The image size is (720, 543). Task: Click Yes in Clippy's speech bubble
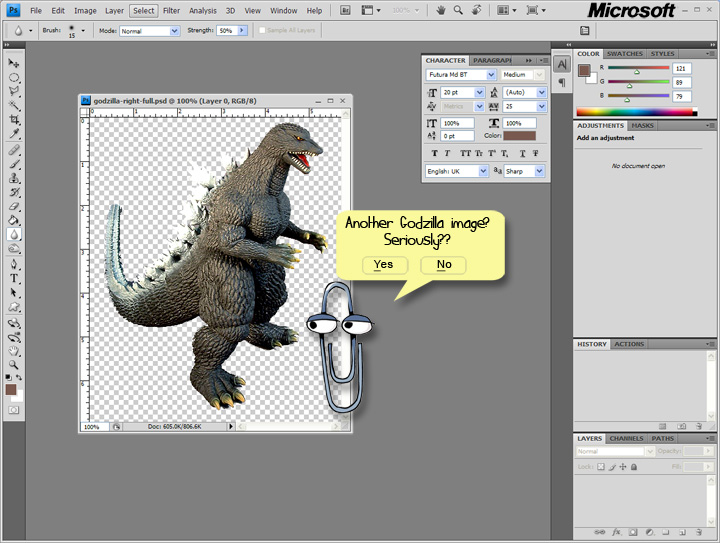pos(384,265)
